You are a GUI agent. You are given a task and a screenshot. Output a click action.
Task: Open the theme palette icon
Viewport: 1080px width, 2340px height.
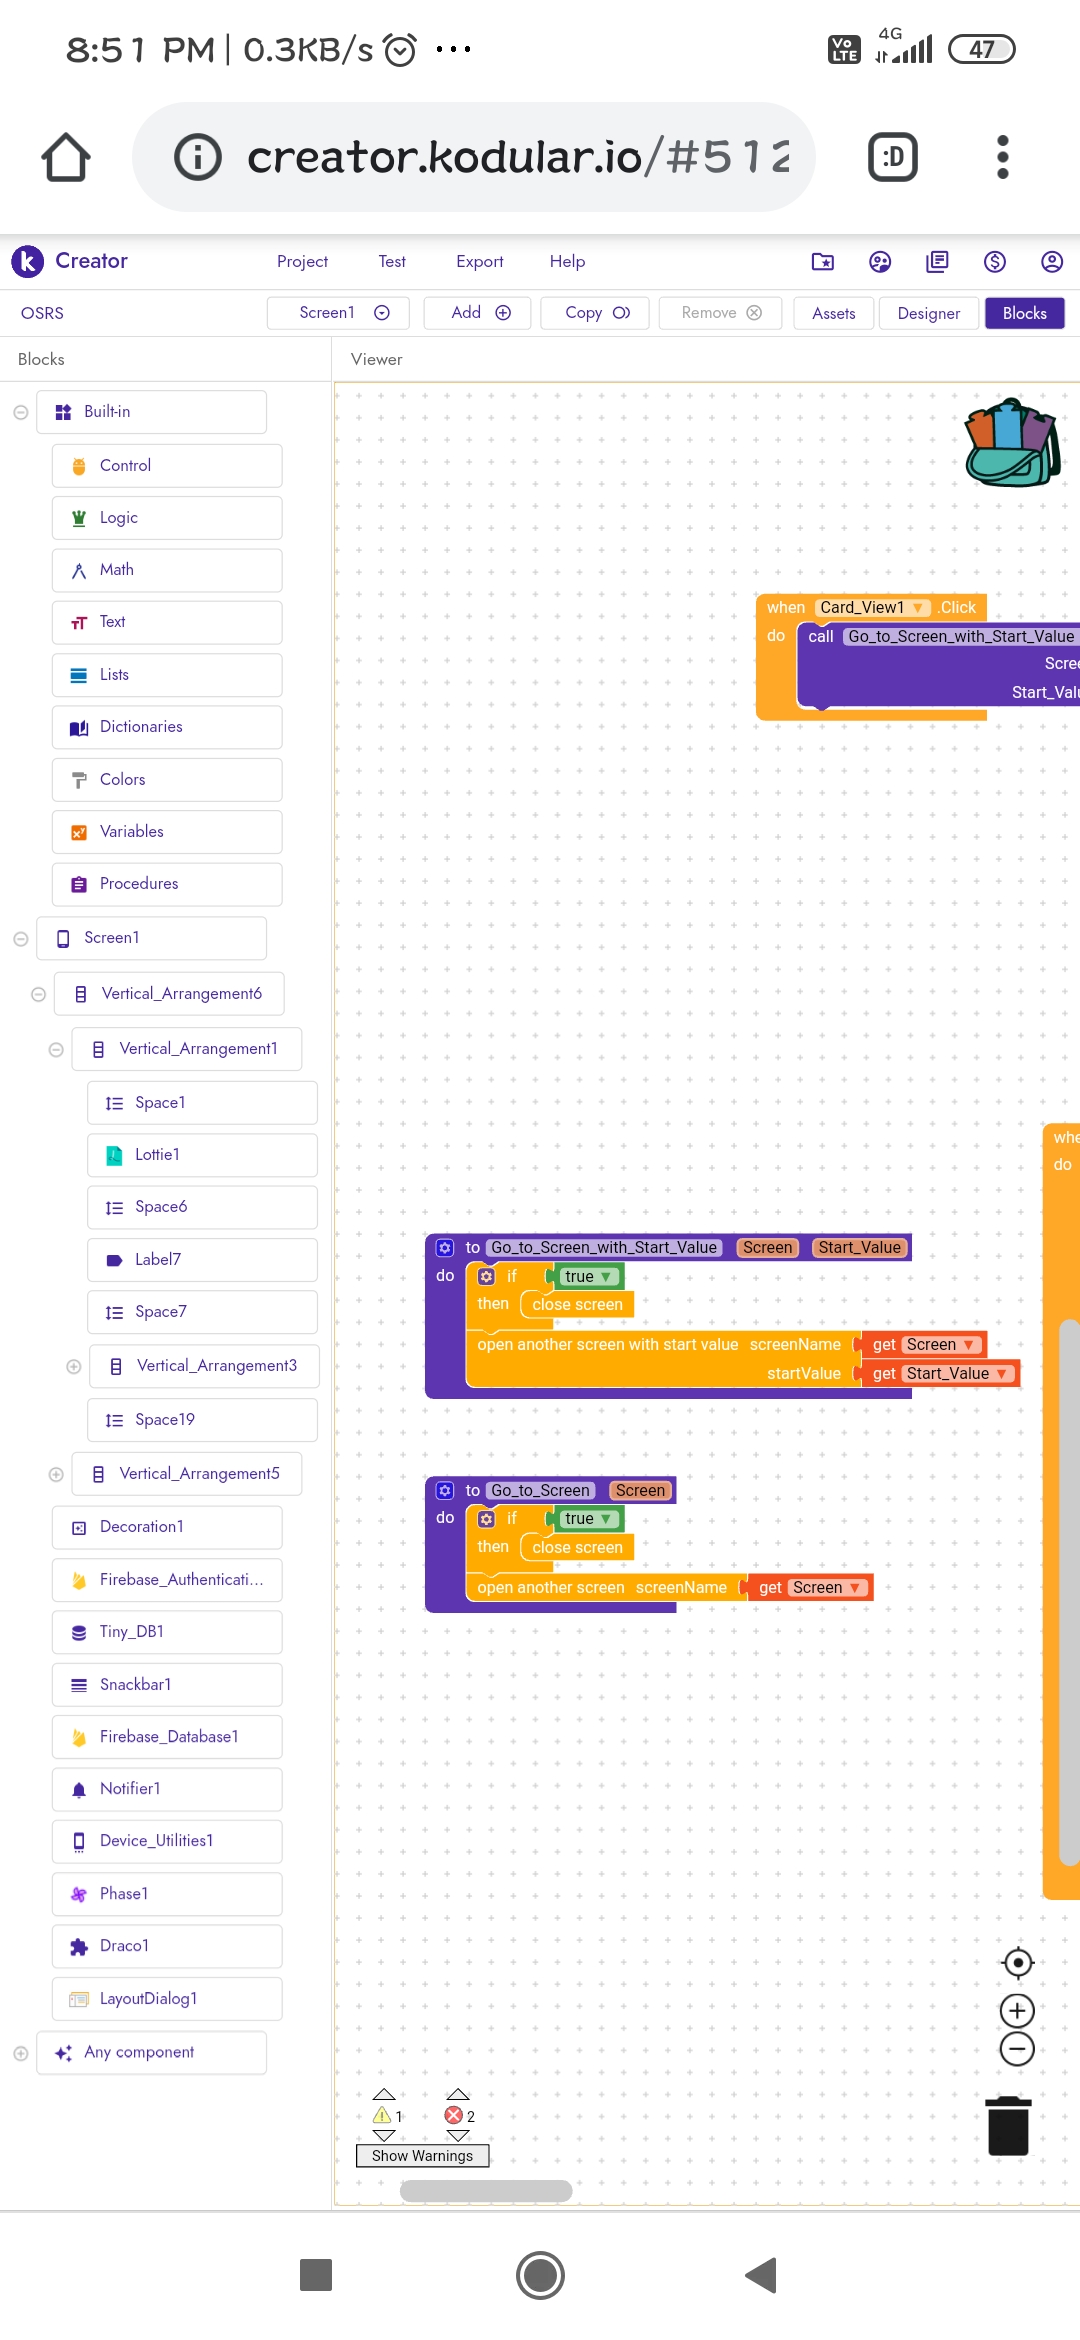(880, 262)
